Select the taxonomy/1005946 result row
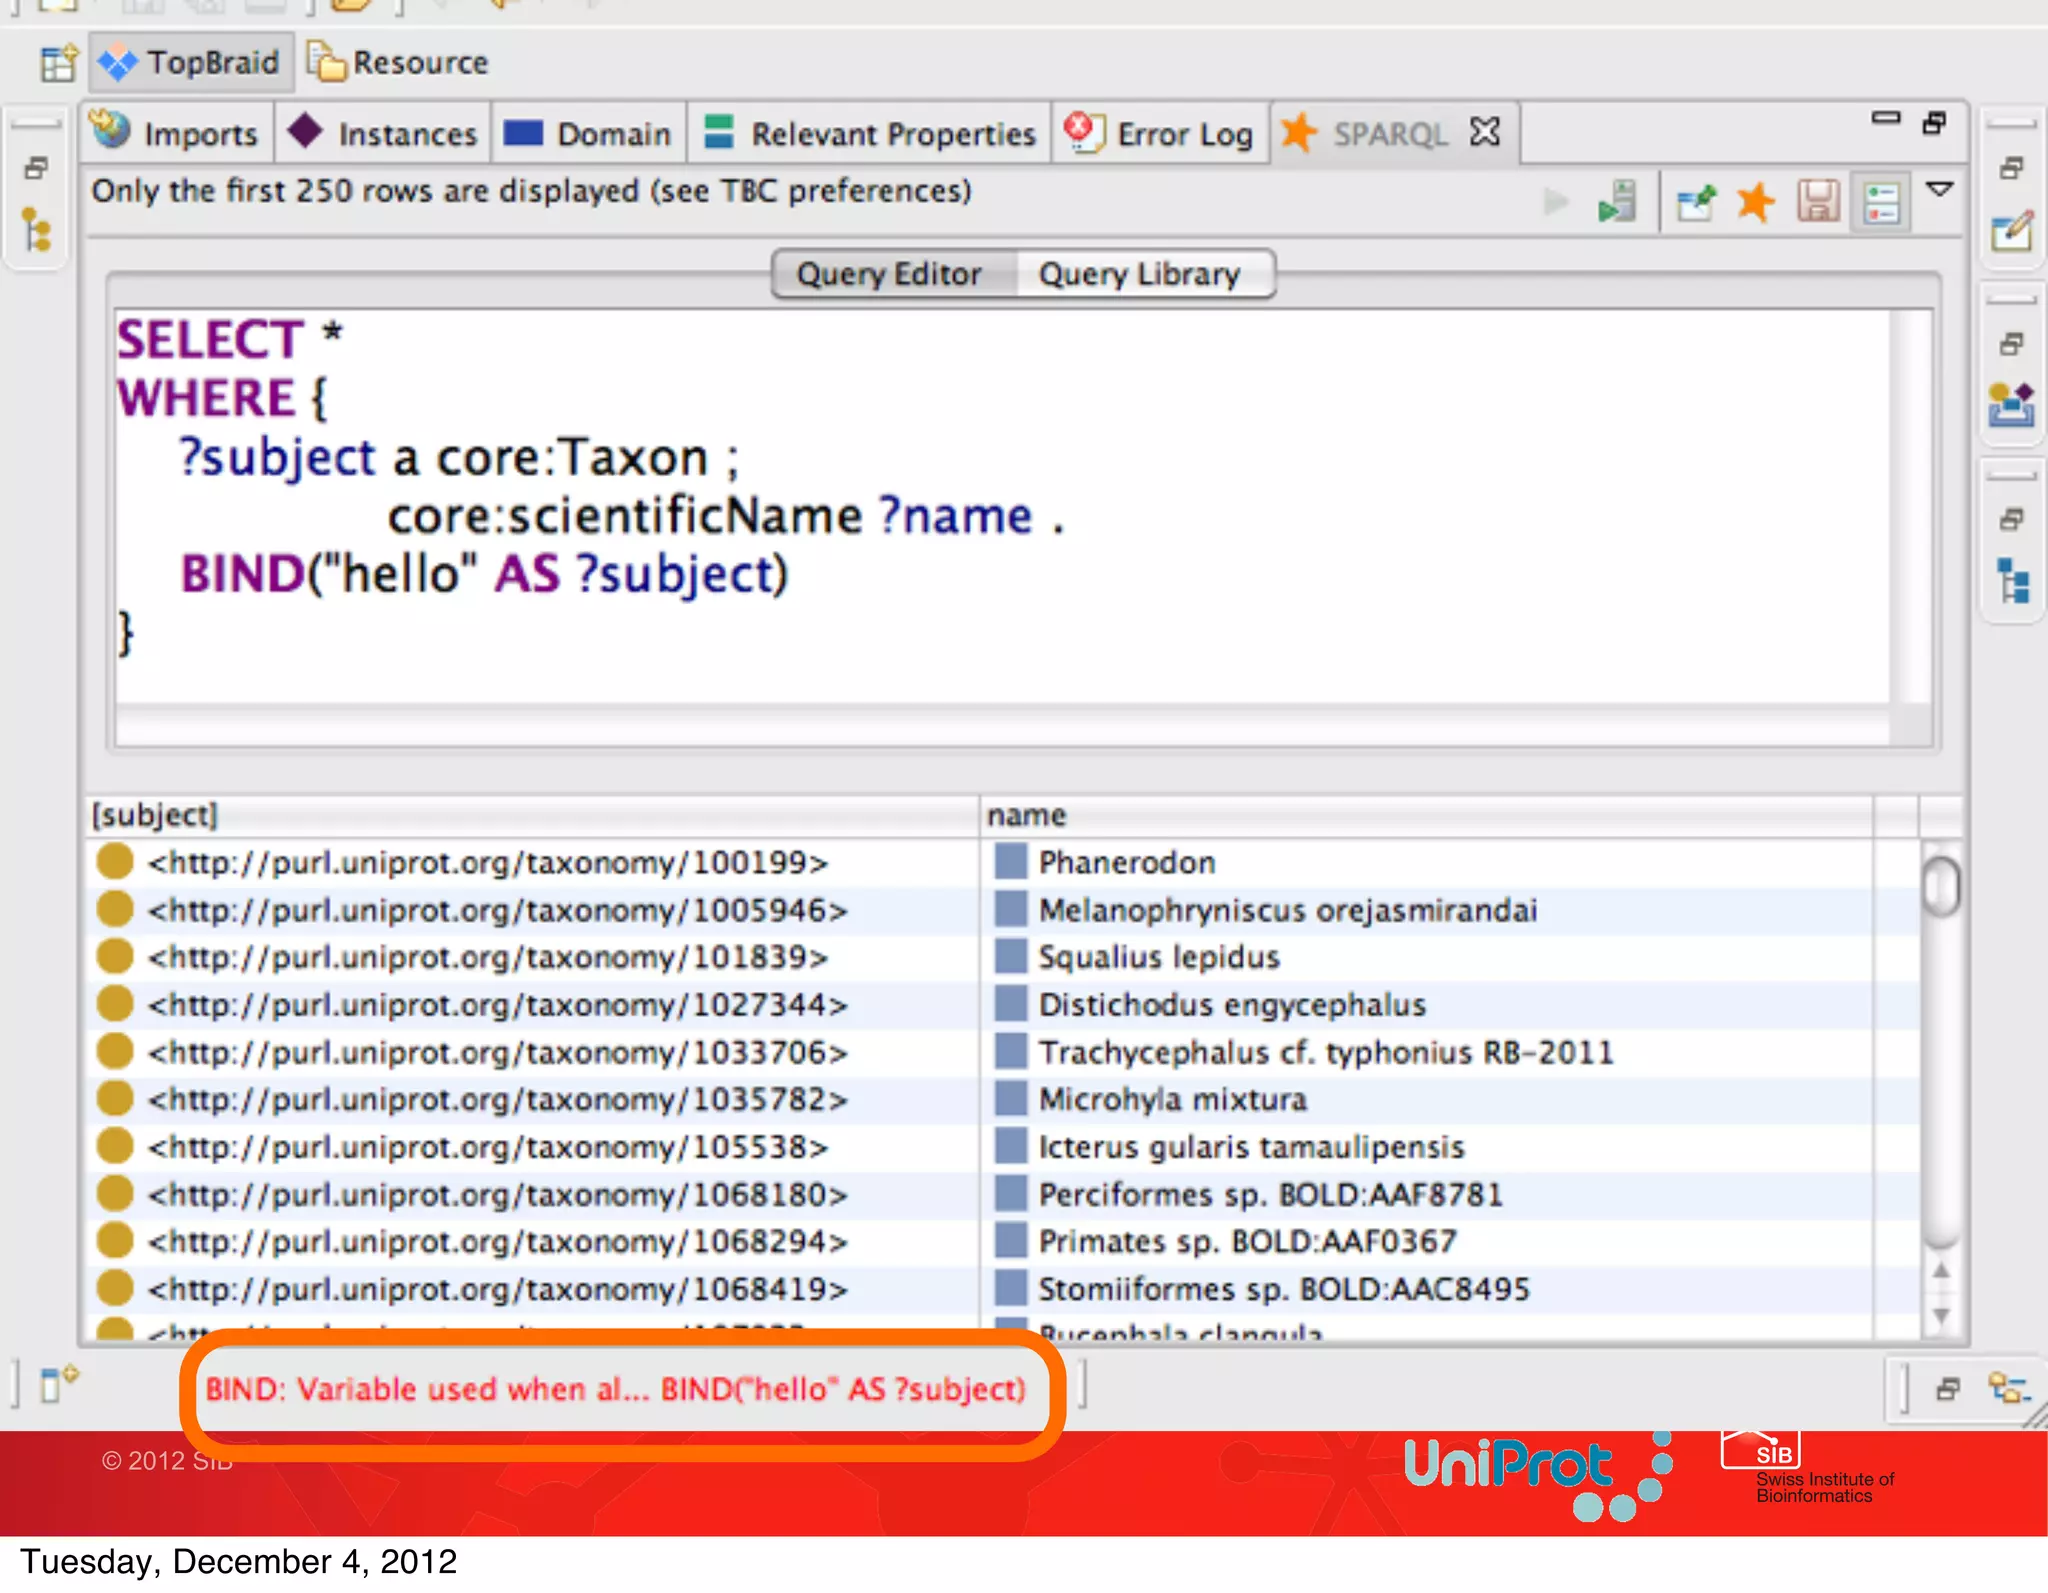This screenshot has width=2048, height=1593. (497, 911)
